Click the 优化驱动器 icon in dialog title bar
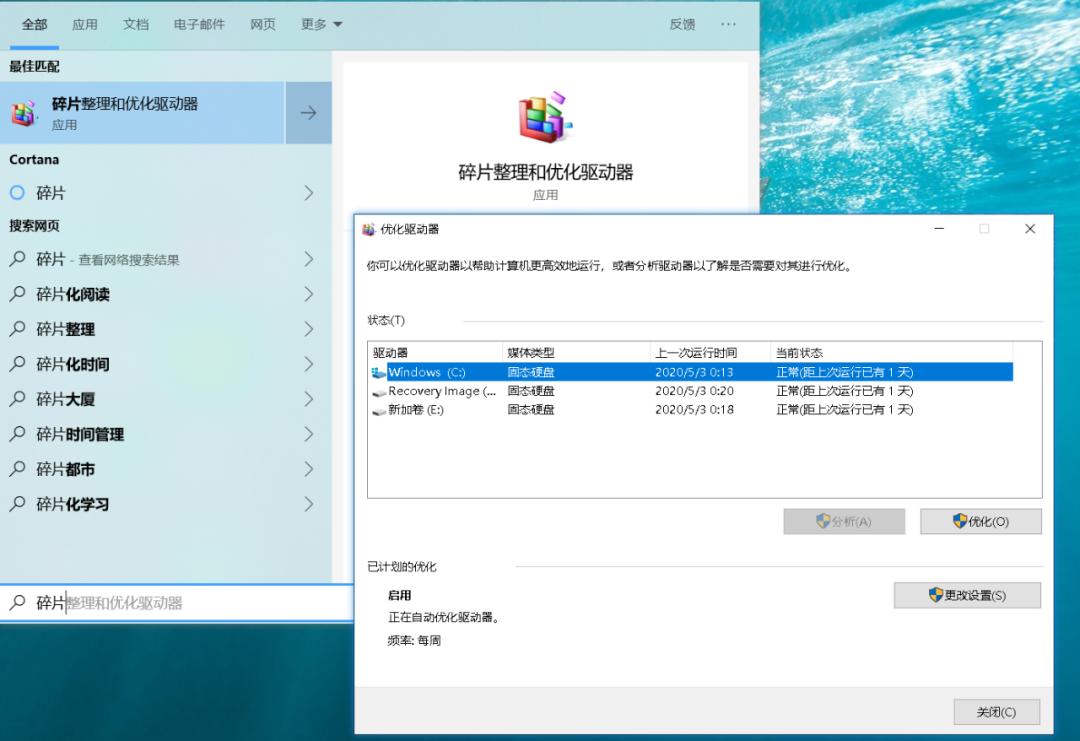The height and width of the screenshot is (741, 1080). 369,229
